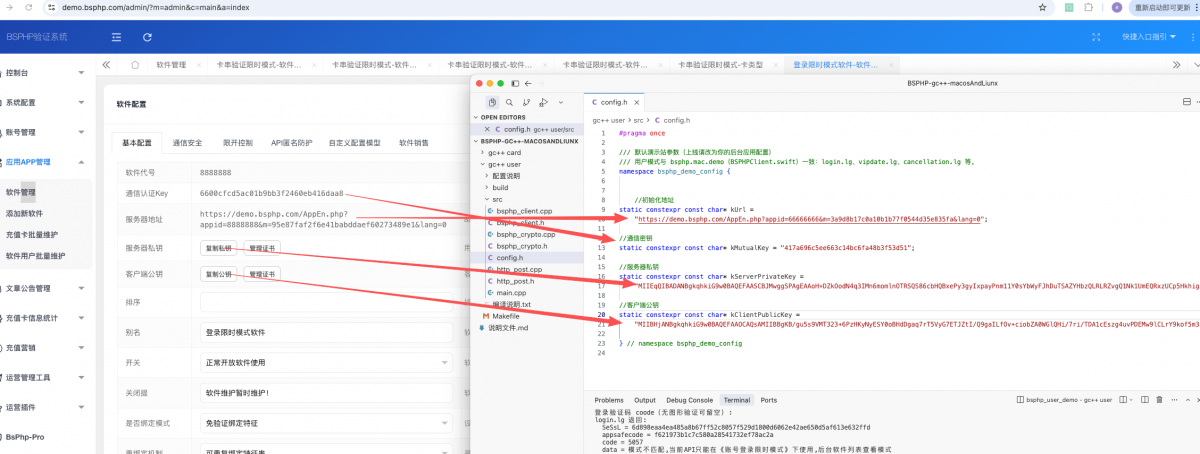Open main.cpp in file explorer
Viewport: 1200px width, 454px height.
[511, 293]
